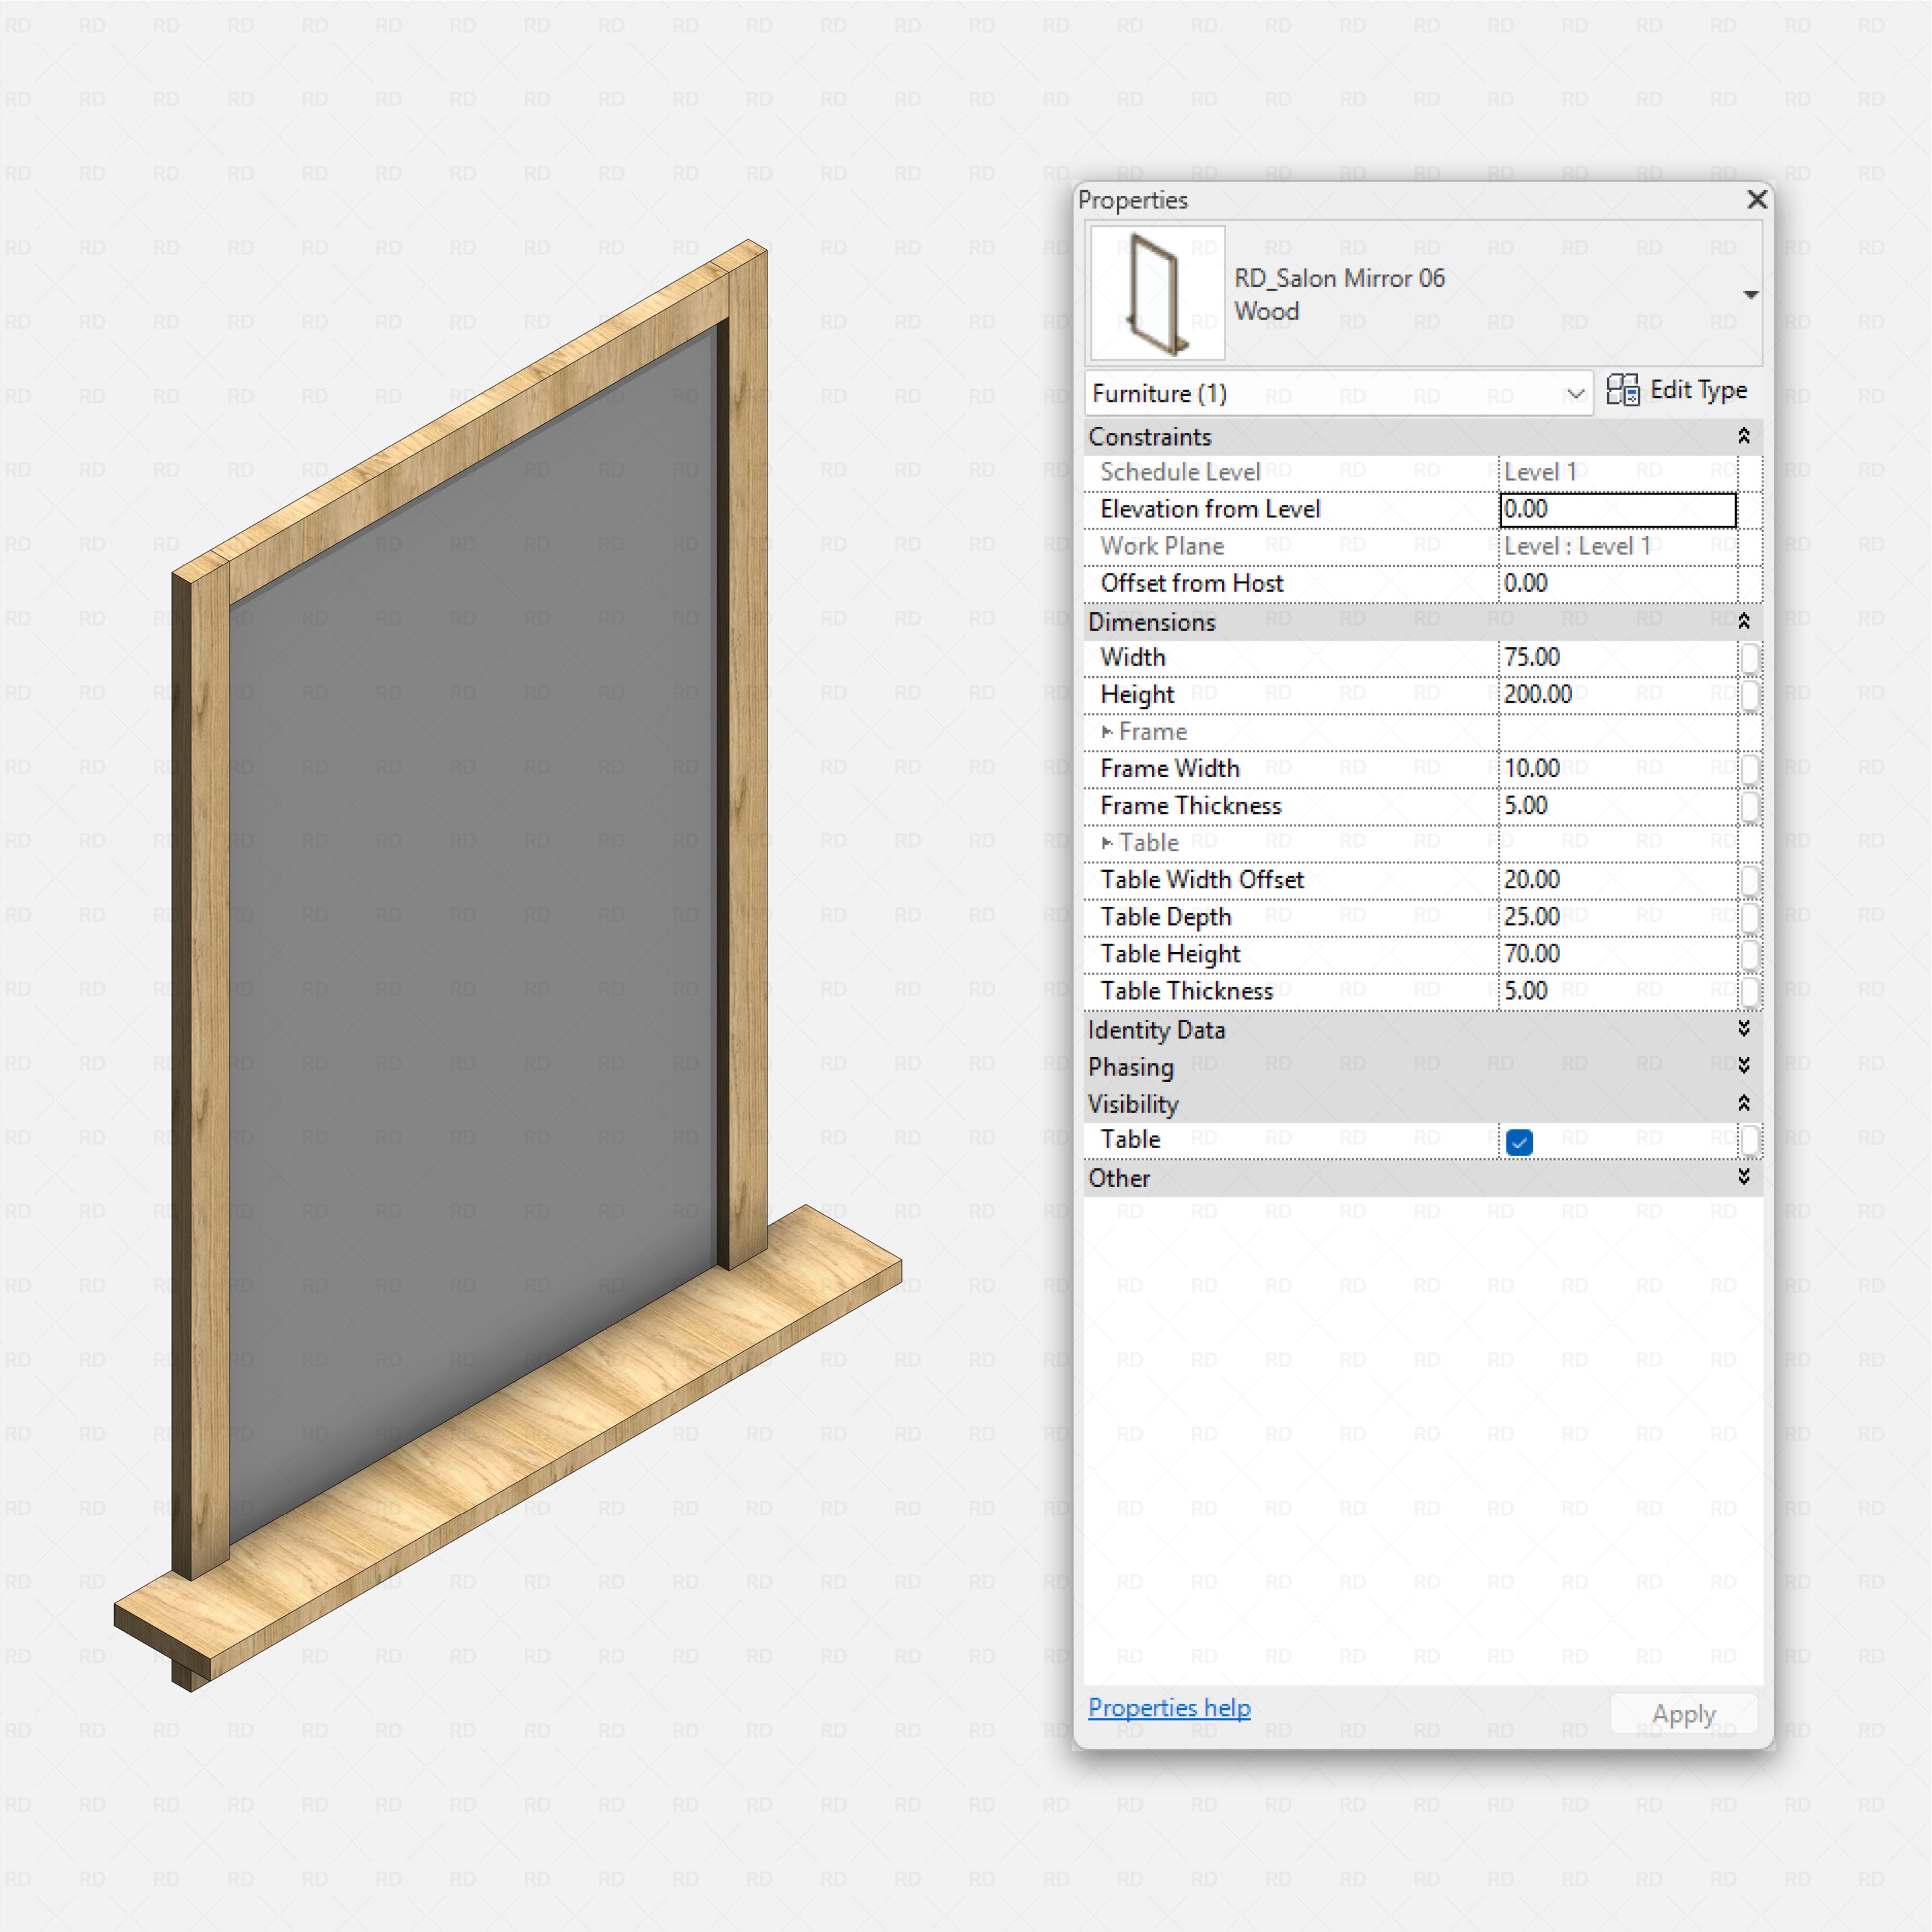
Task: Click the associate parameter checkbox beside Table Thickness
Action: point(1752,991)
